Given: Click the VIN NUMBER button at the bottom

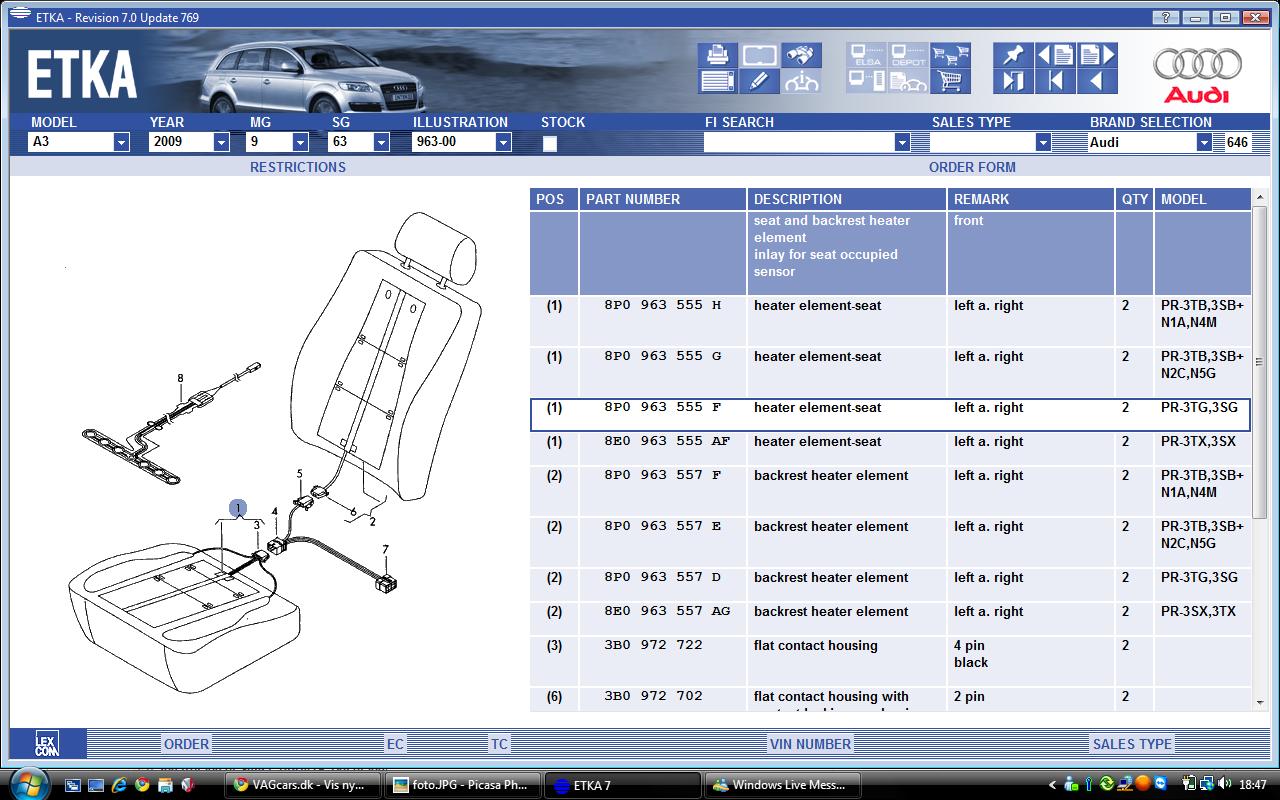Looking at the screenshot, I should 809,744.
